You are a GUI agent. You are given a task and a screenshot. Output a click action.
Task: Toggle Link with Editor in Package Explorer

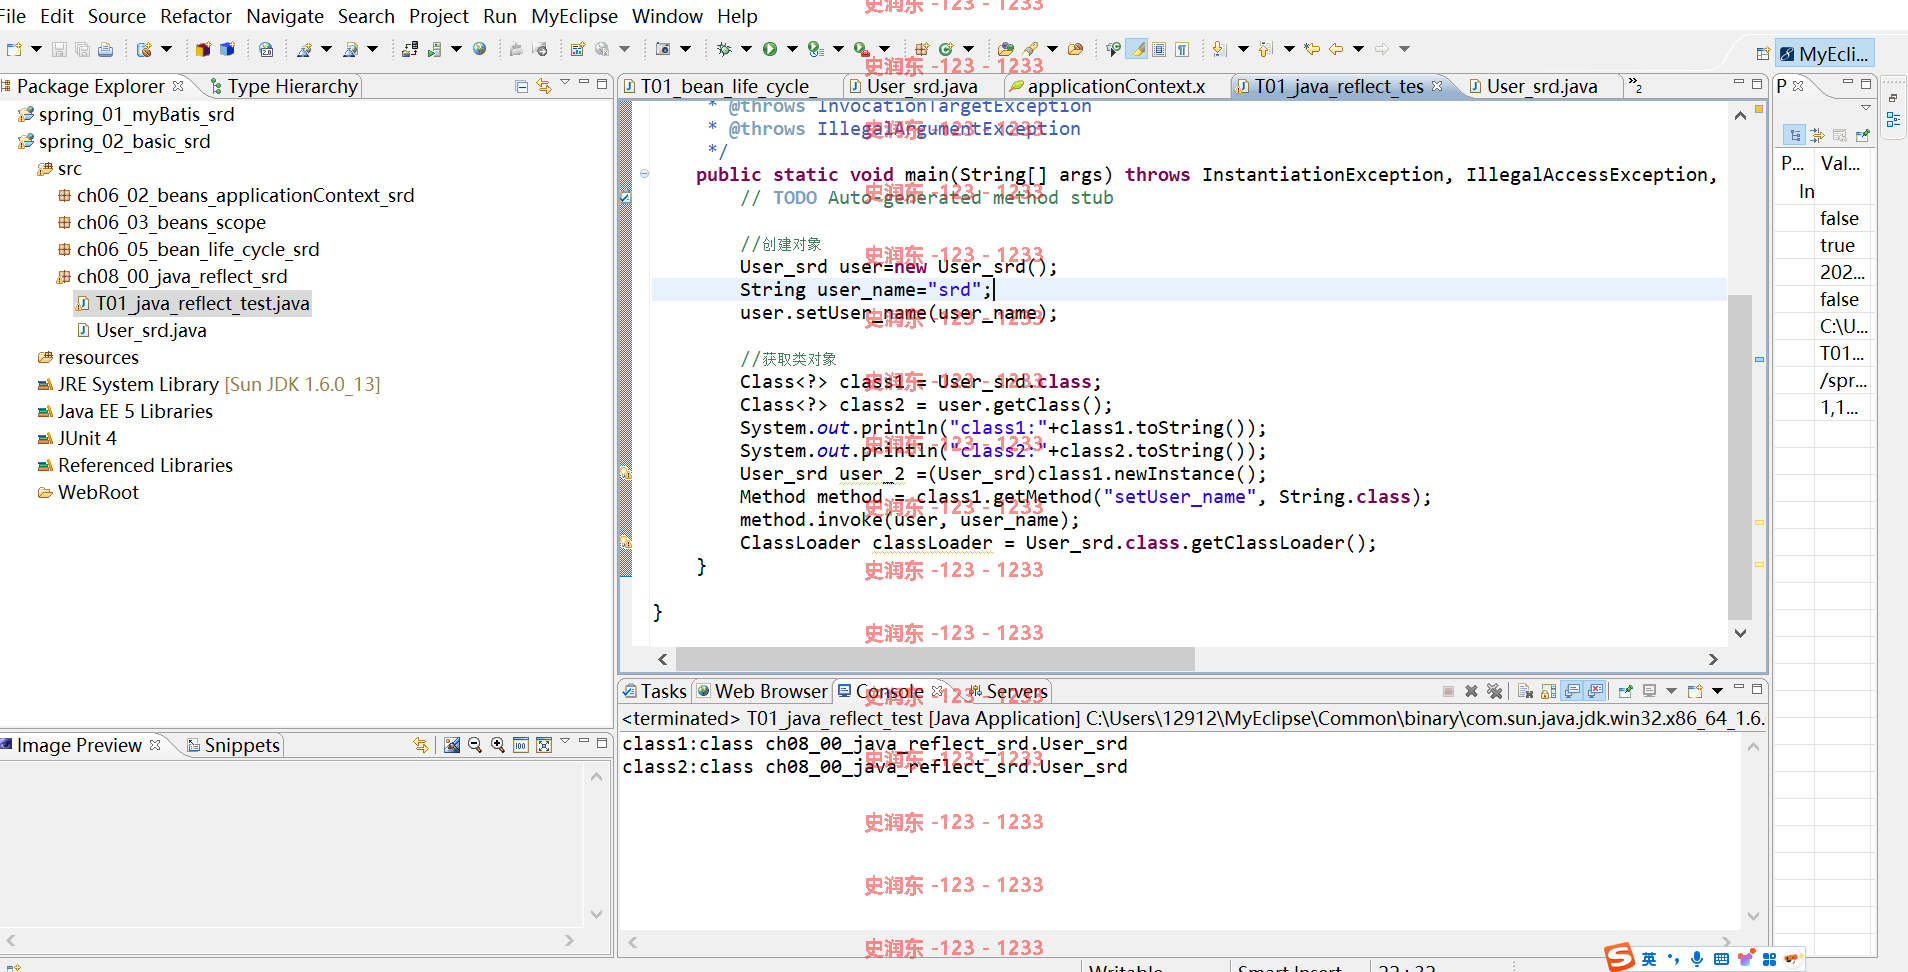544,86
